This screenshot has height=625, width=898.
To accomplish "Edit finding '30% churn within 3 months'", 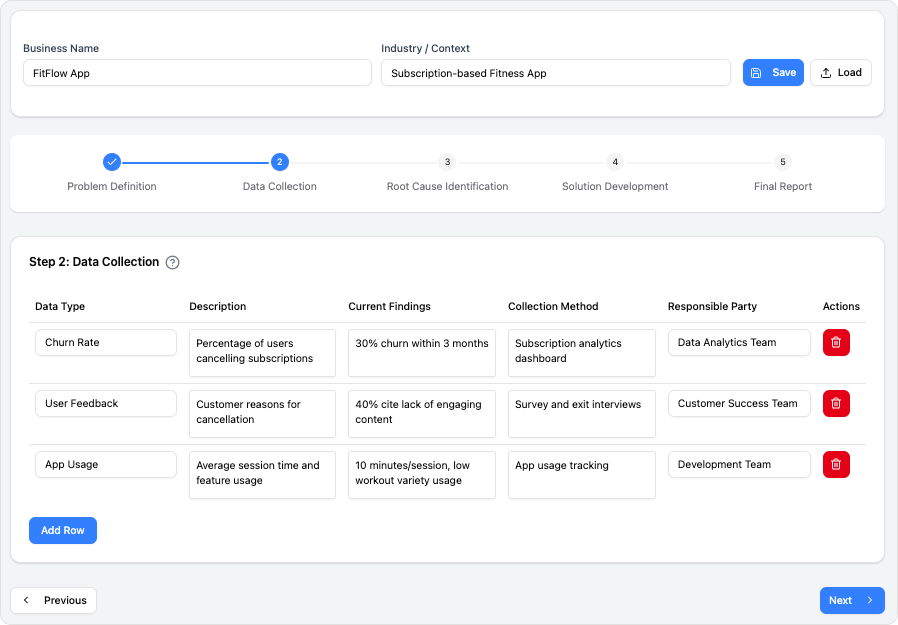I will pyautogui.click(x=422, y=353).
